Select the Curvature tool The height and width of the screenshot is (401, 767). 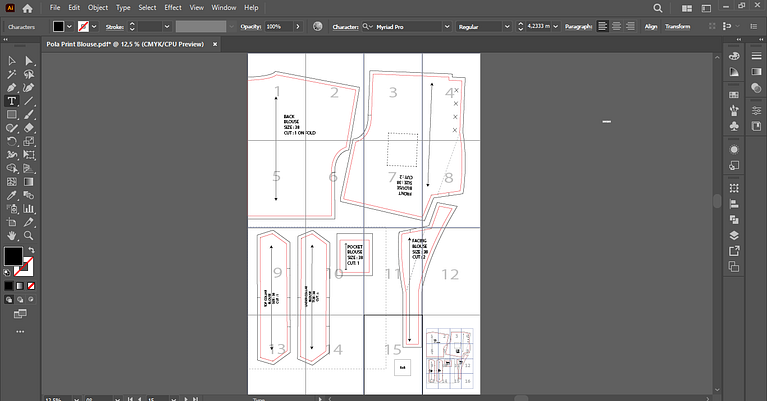(x=28, y=88)
